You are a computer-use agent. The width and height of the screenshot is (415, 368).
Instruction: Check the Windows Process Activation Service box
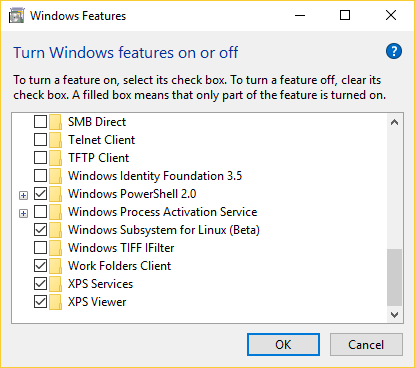[40, 212]
